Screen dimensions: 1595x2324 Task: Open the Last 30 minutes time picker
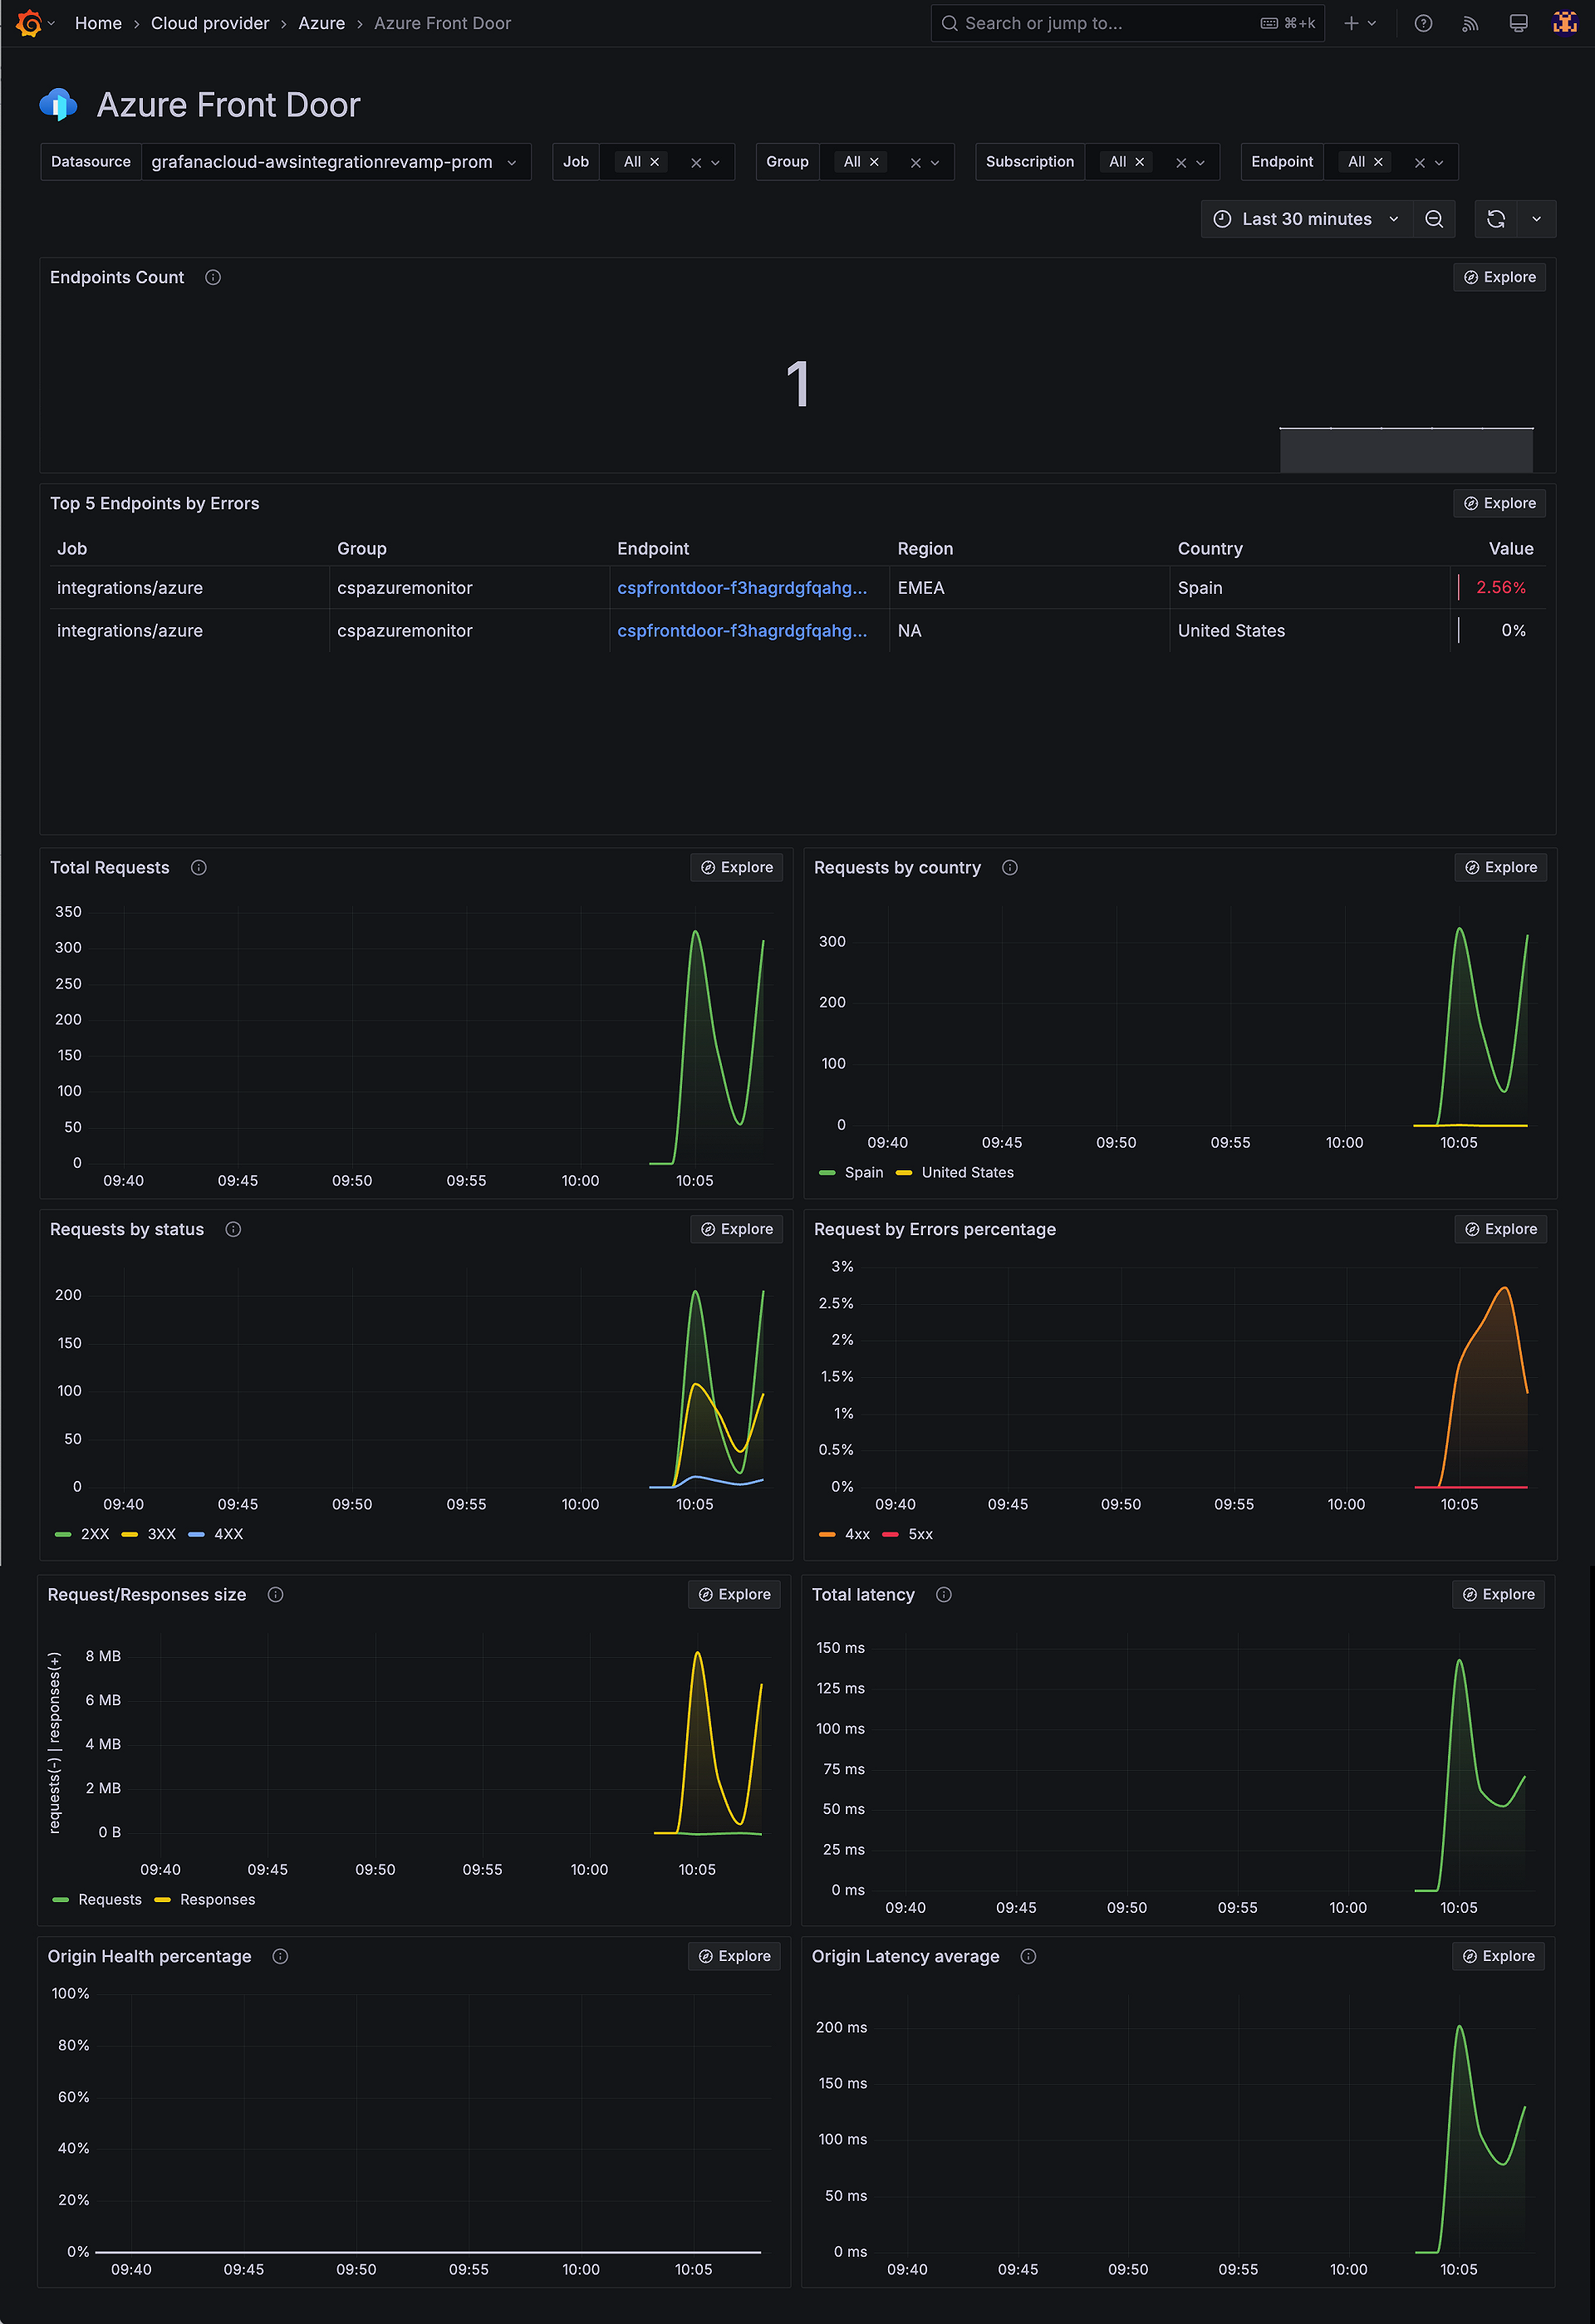(x=1304, y=218)
